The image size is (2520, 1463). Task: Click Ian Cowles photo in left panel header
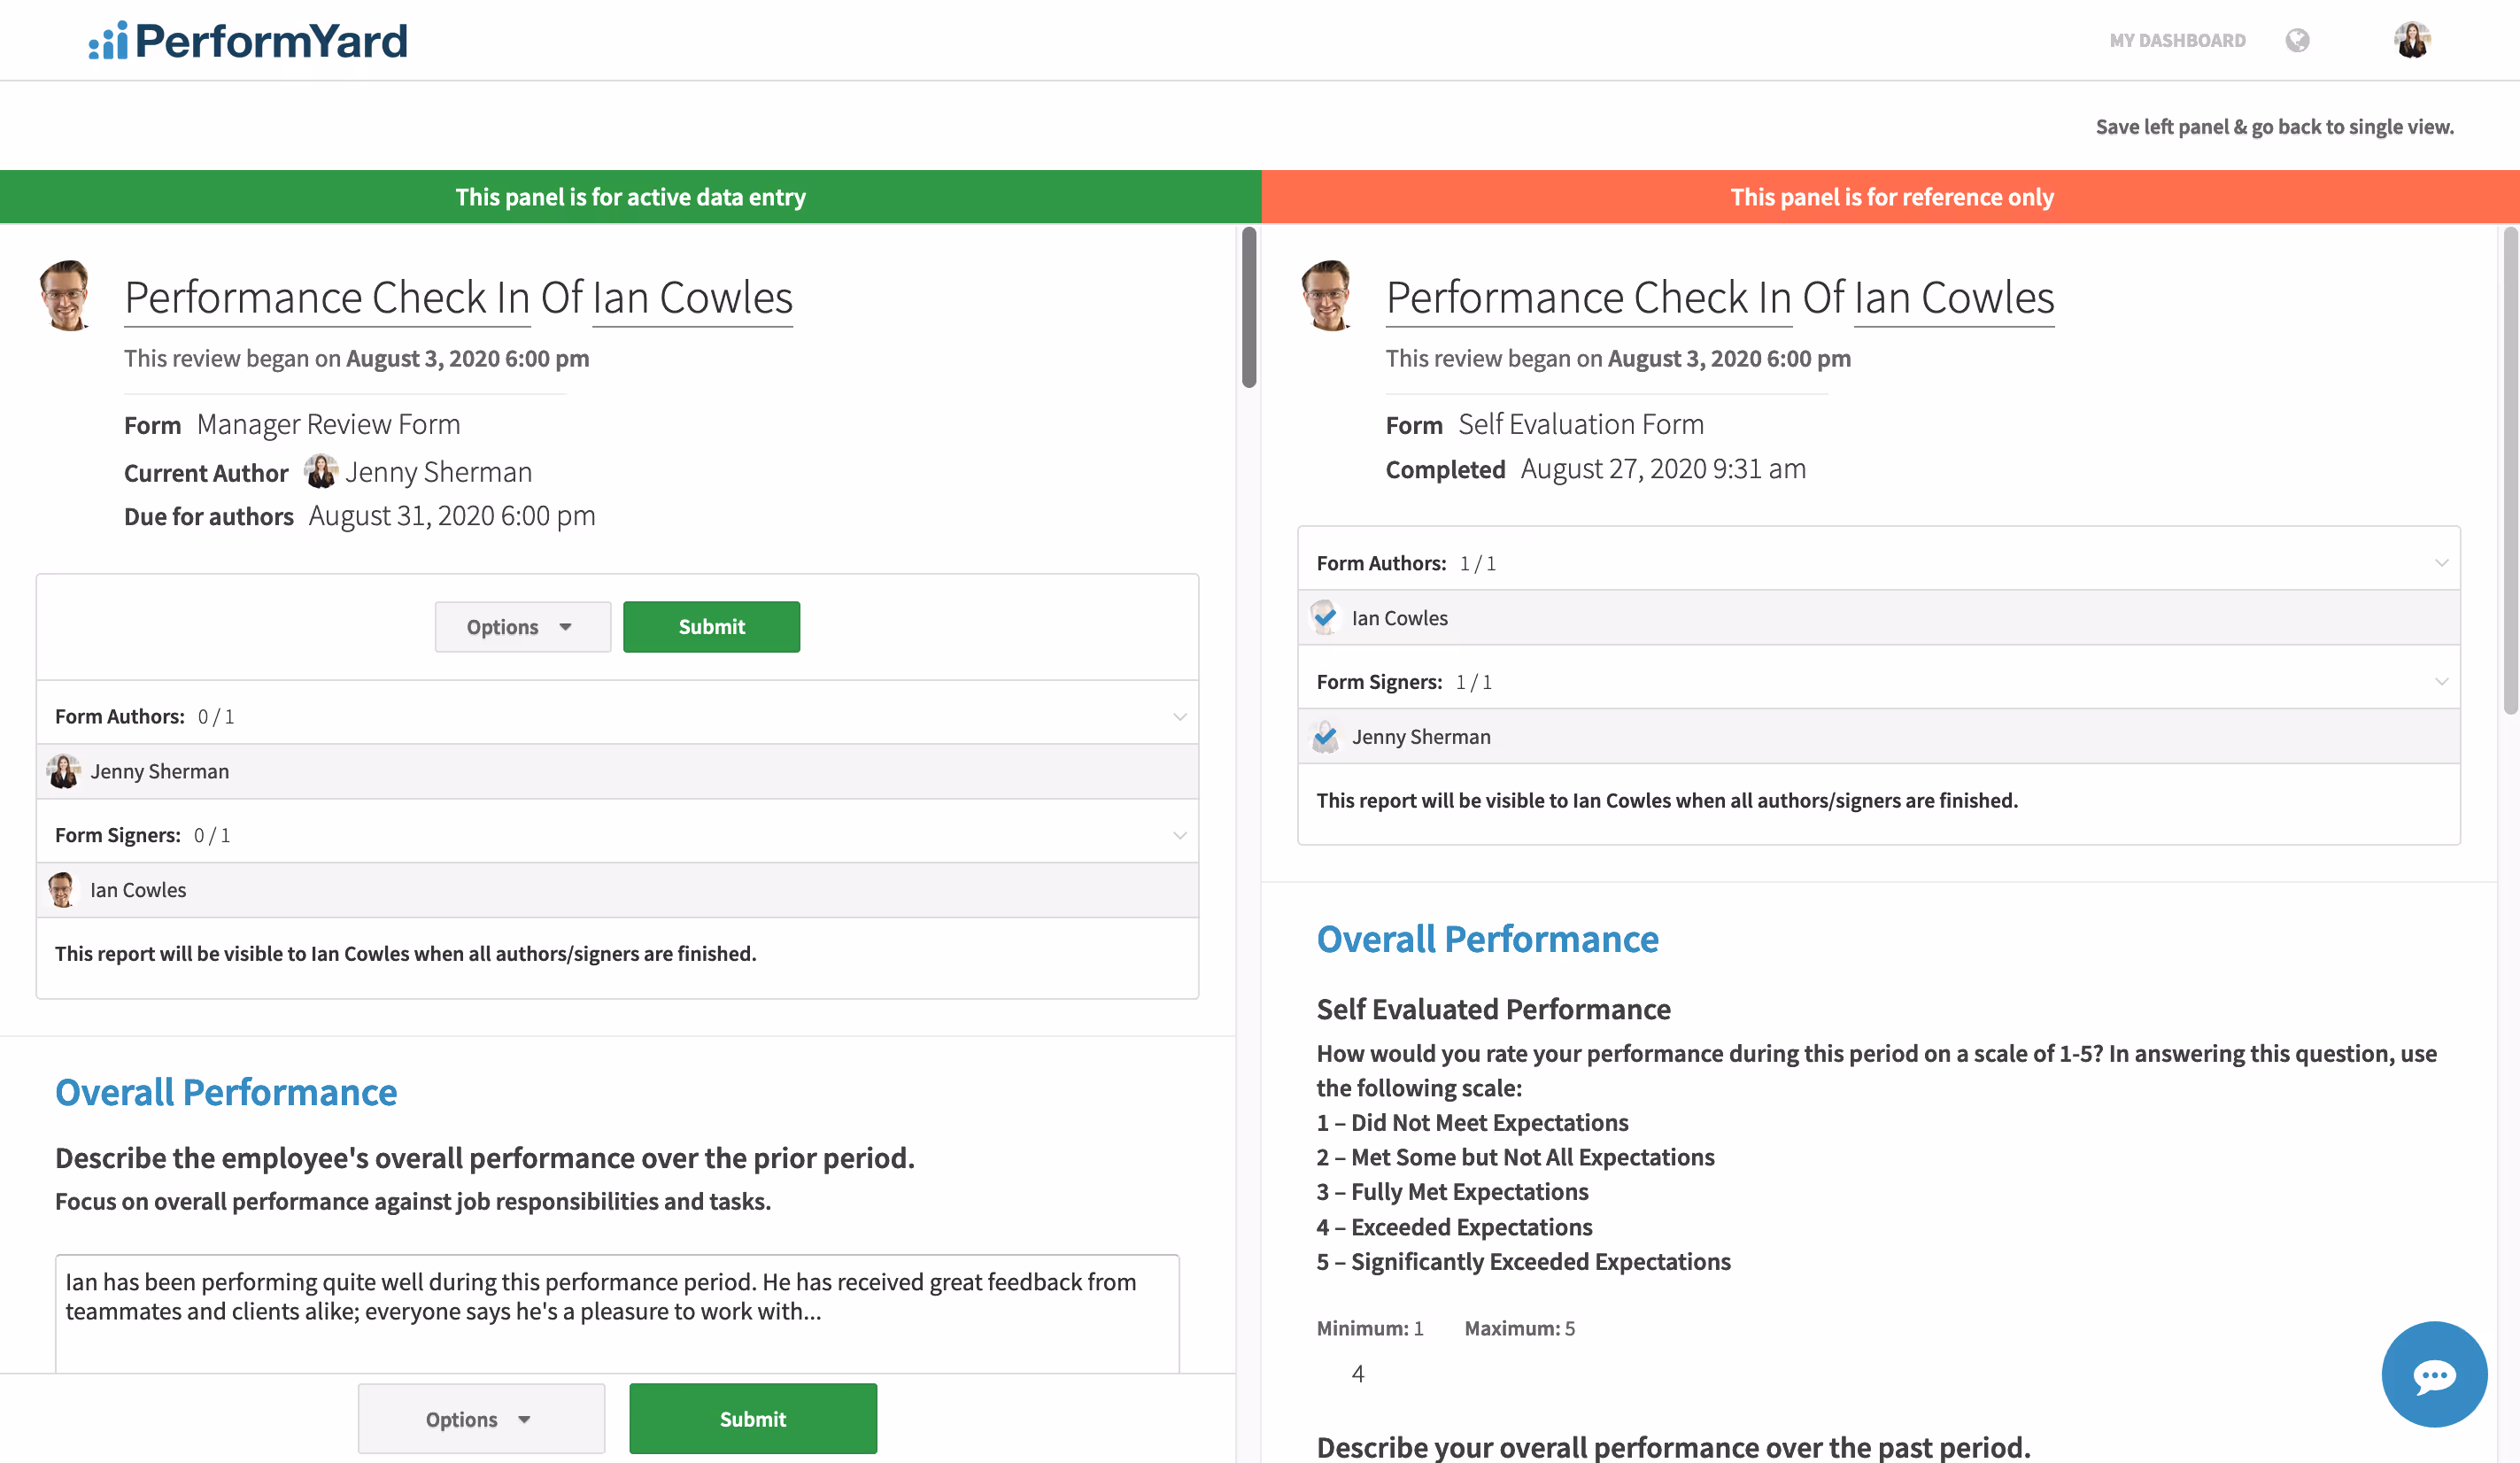(x=66, y=295)
